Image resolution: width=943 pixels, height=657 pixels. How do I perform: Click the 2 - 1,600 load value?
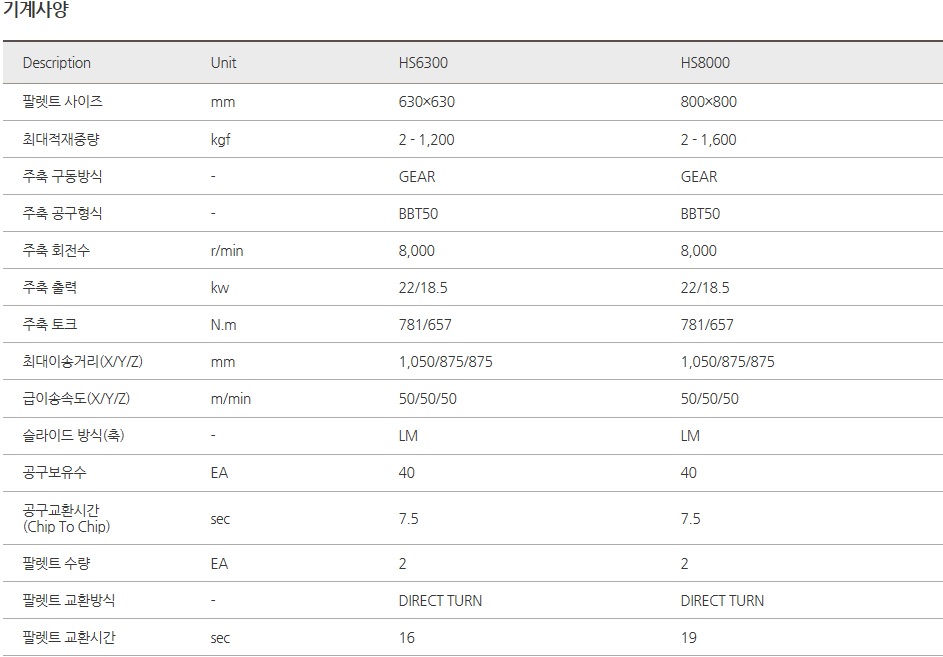[708, 140]
